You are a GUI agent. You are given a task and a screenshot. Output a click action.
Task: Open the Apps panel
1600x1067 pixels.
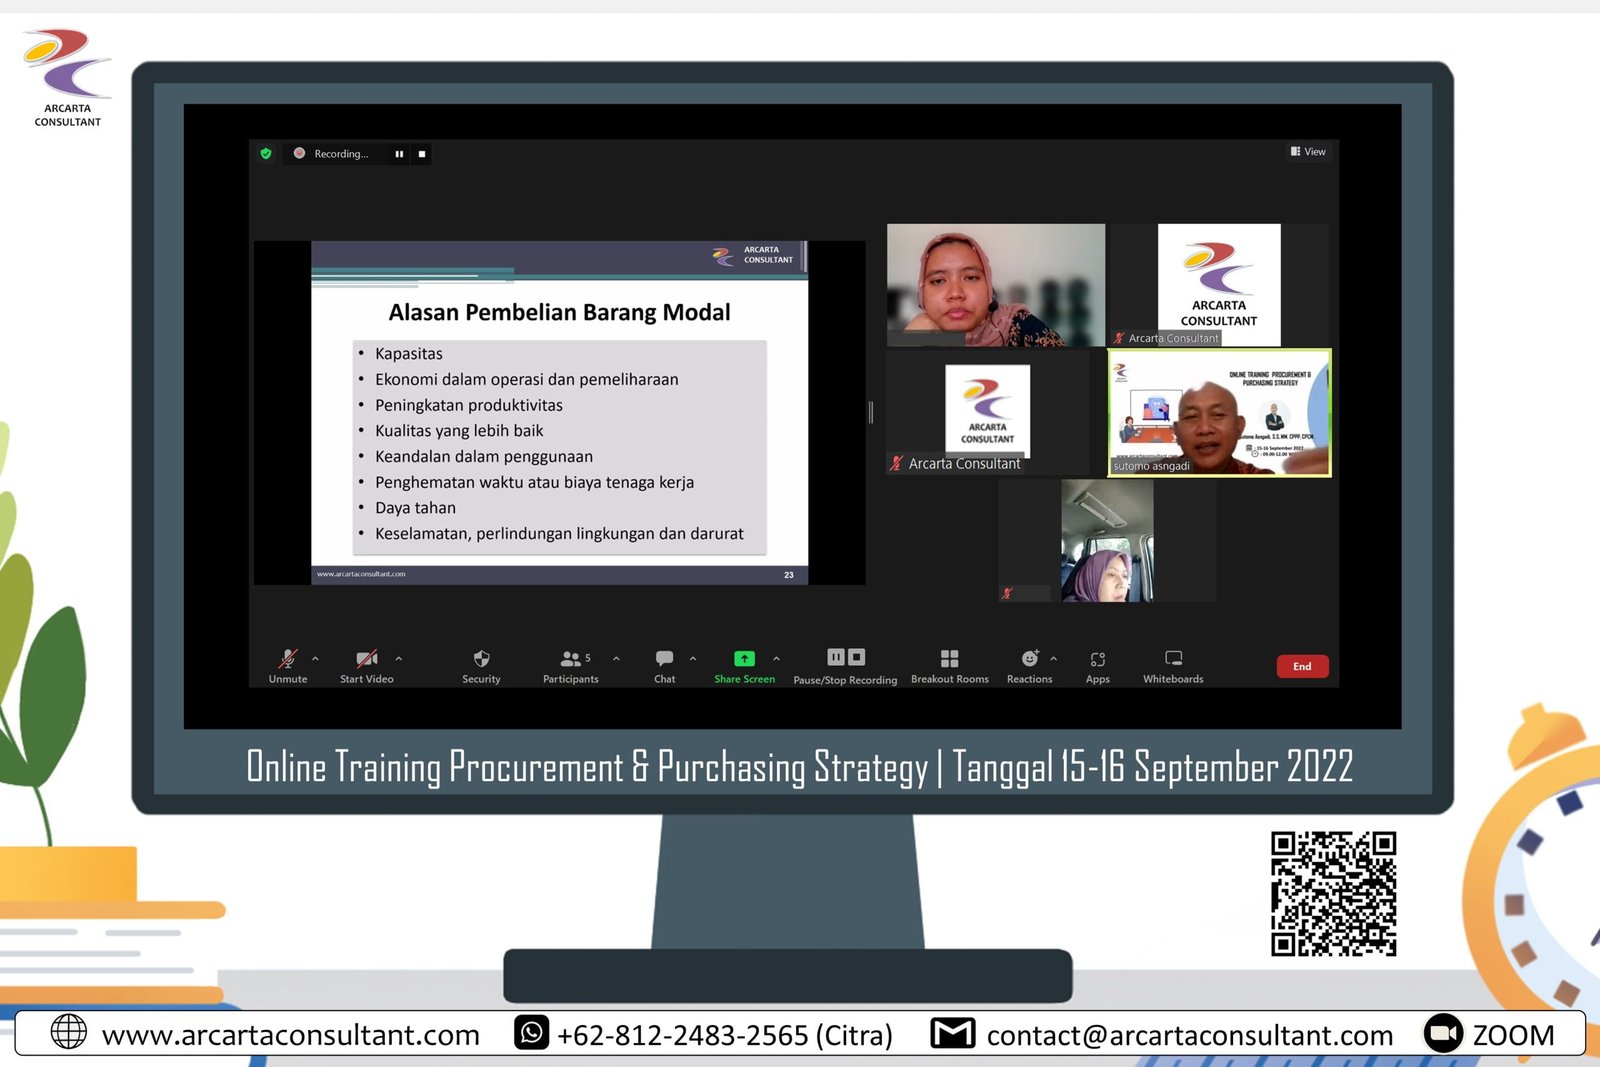click(1097, 659)
